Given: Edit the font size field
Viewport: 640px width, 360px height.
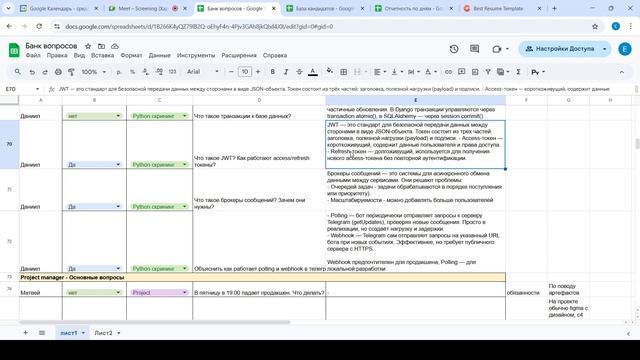Looking at the screenshot, I should point(244,72).
